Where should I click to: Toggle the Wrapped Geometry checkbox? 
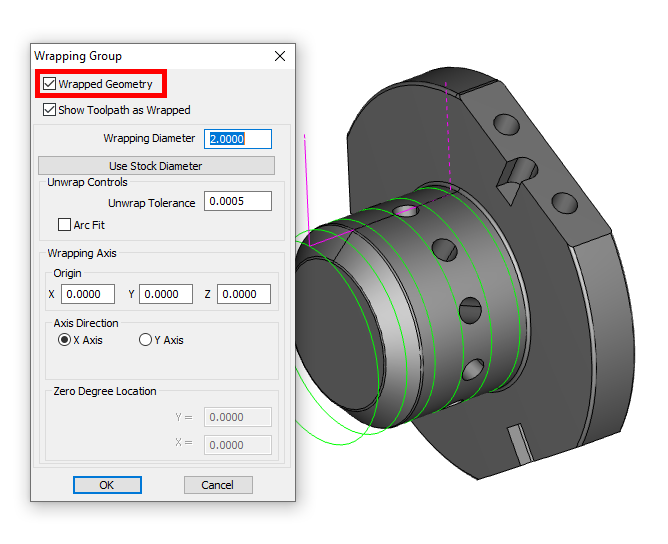(x=49, y=83)
